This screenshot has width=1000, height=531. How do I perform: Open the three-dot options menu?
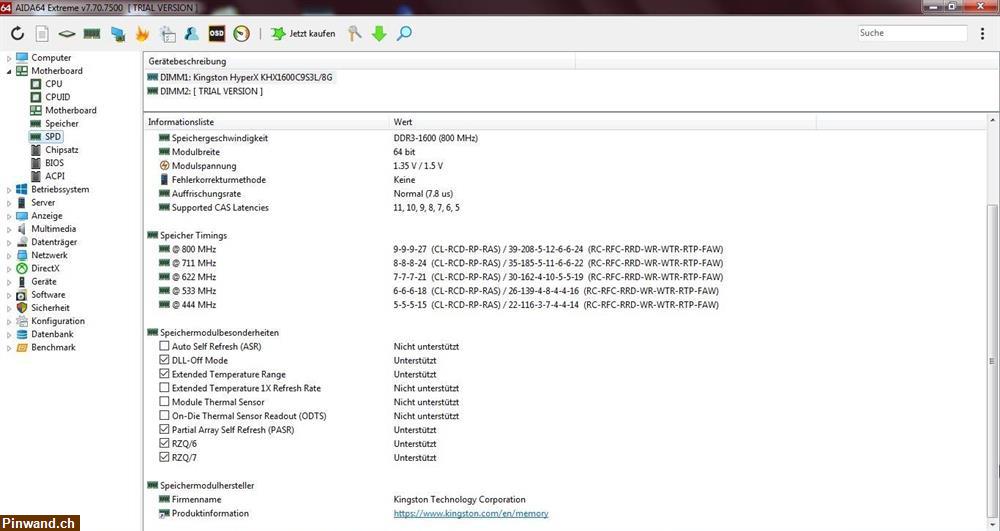(x=982, y=34)
